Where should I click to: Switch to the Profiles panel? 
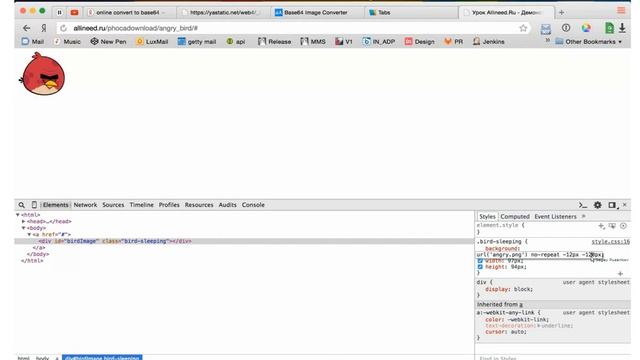pos(169,205)
